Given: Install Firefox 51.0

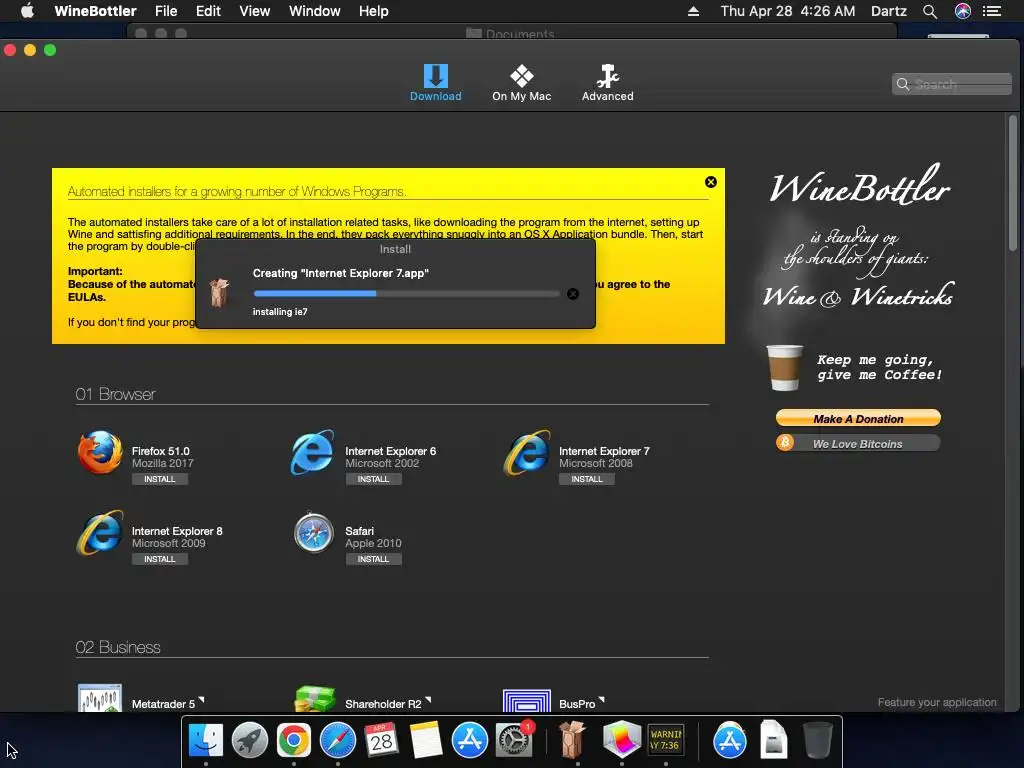Looking at the screenshot, I should 159,479.
